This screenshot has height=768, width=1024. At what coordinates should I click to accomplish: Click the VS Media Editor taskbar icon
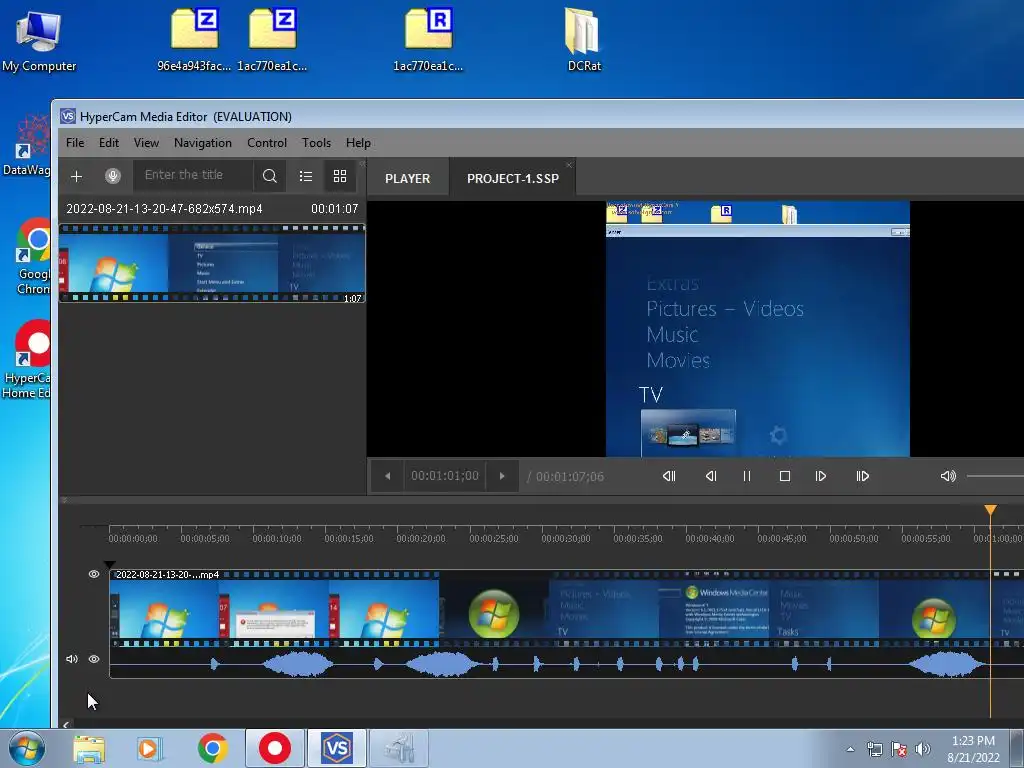337,748
